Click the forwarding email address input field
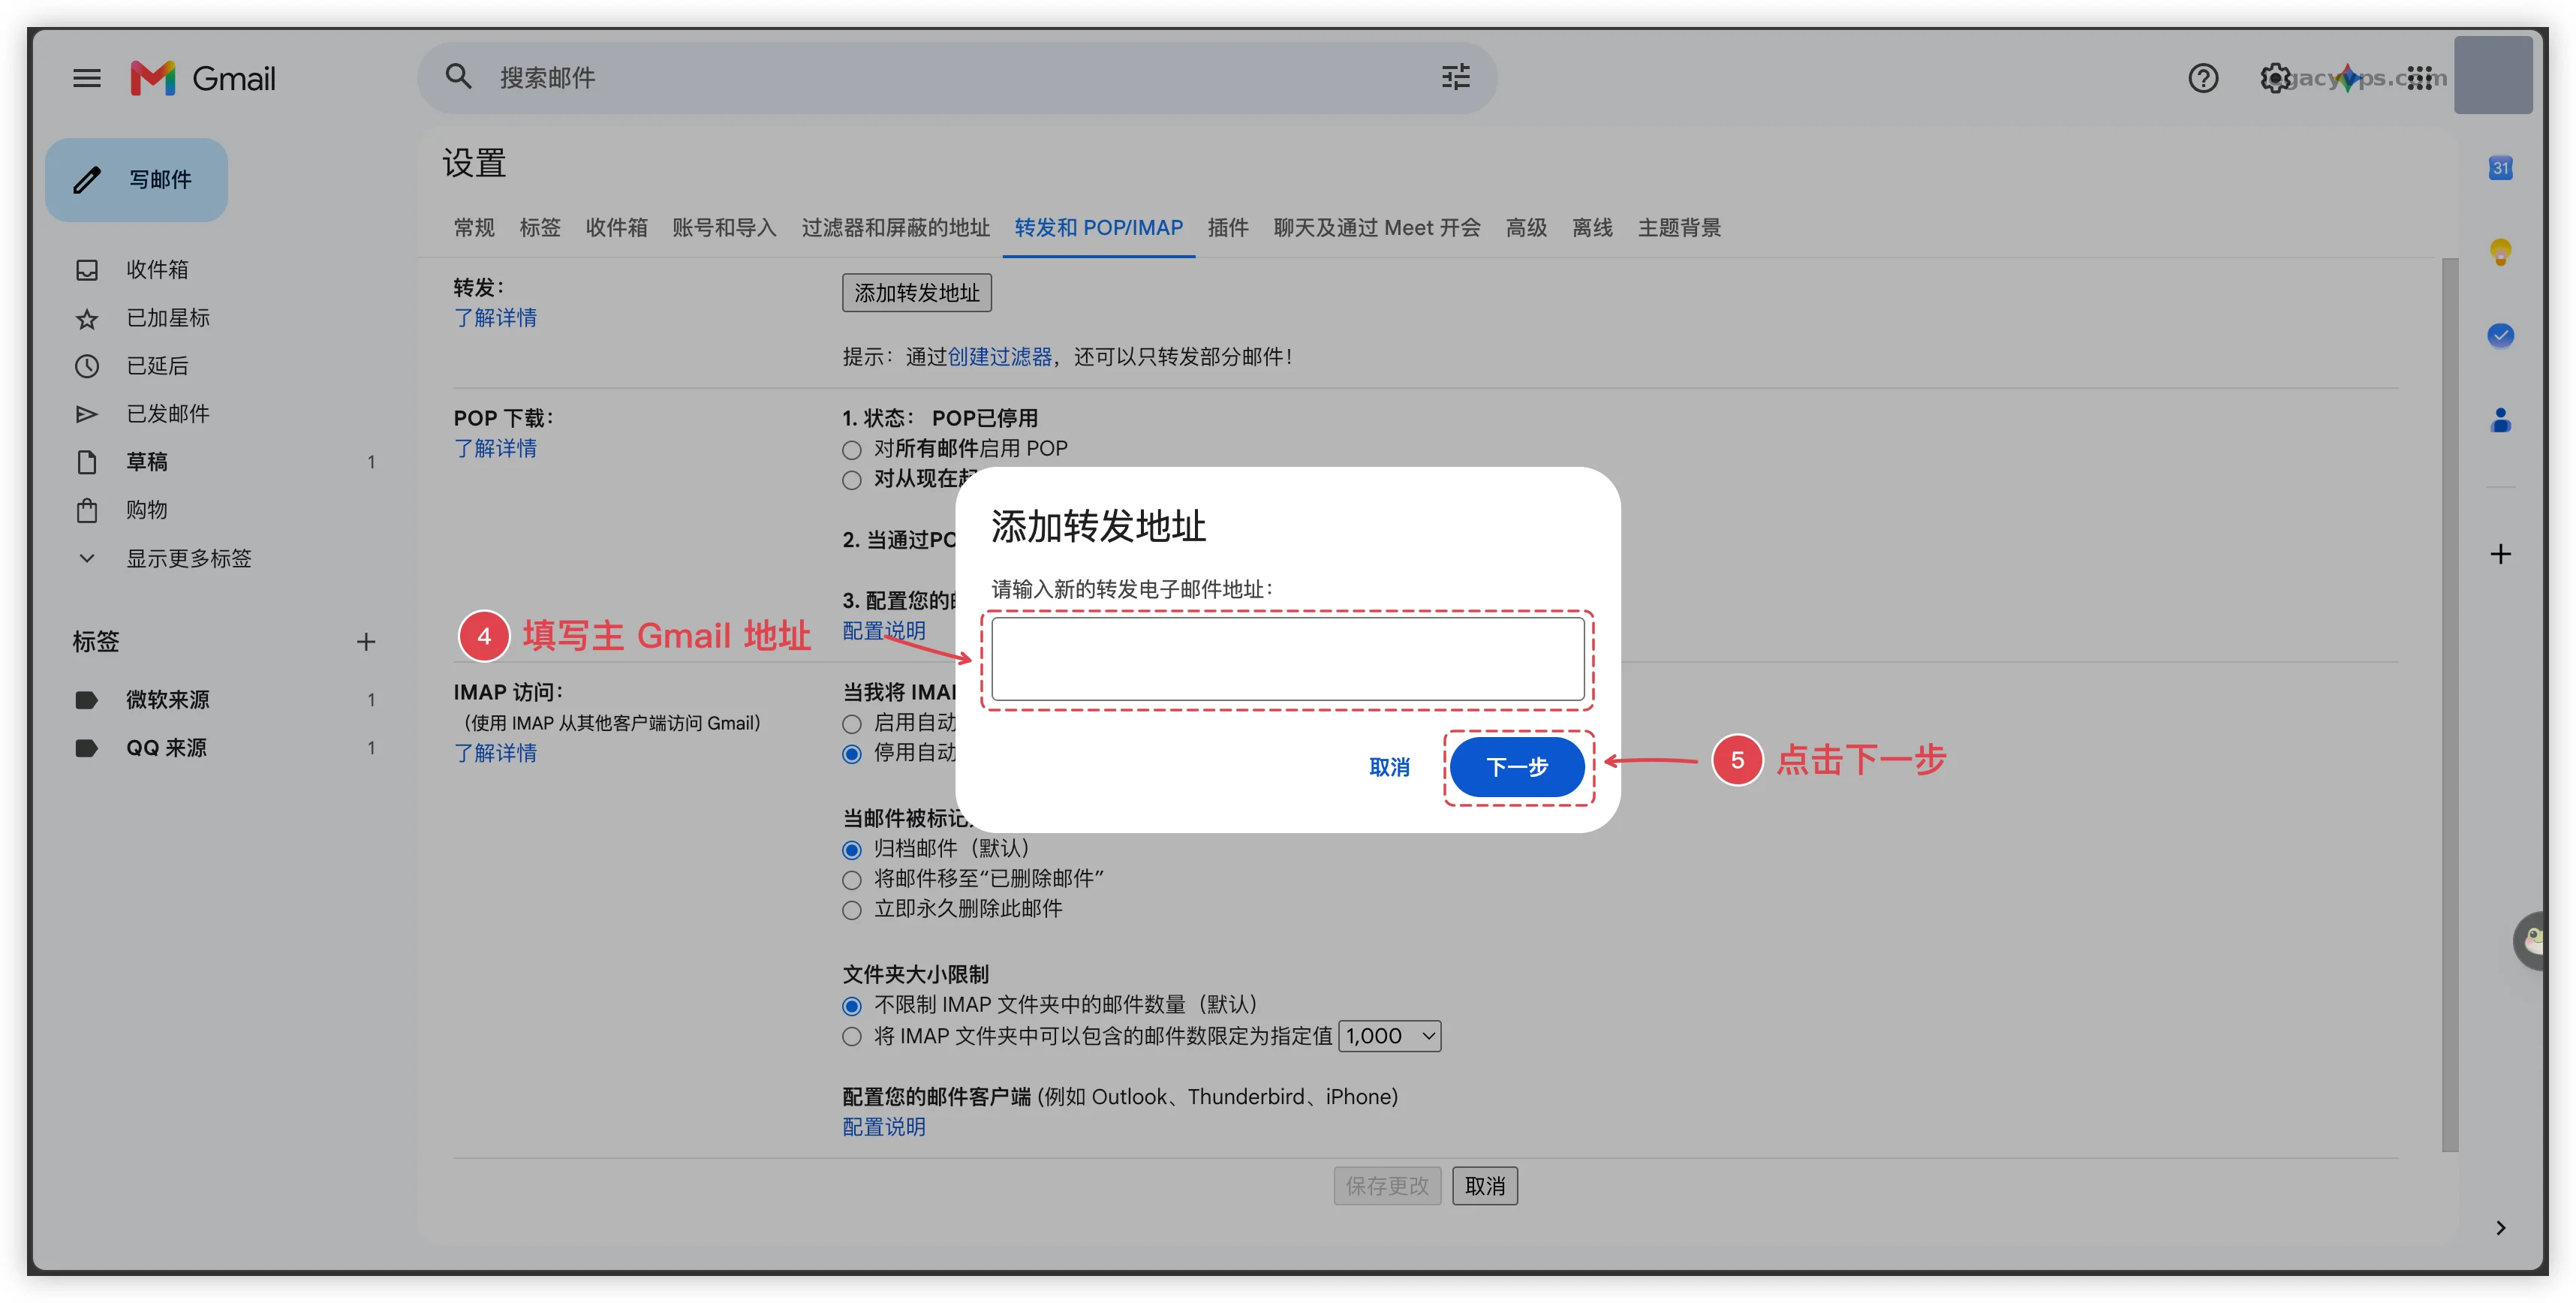The image size is (2576, 1303). (1287, 659)
